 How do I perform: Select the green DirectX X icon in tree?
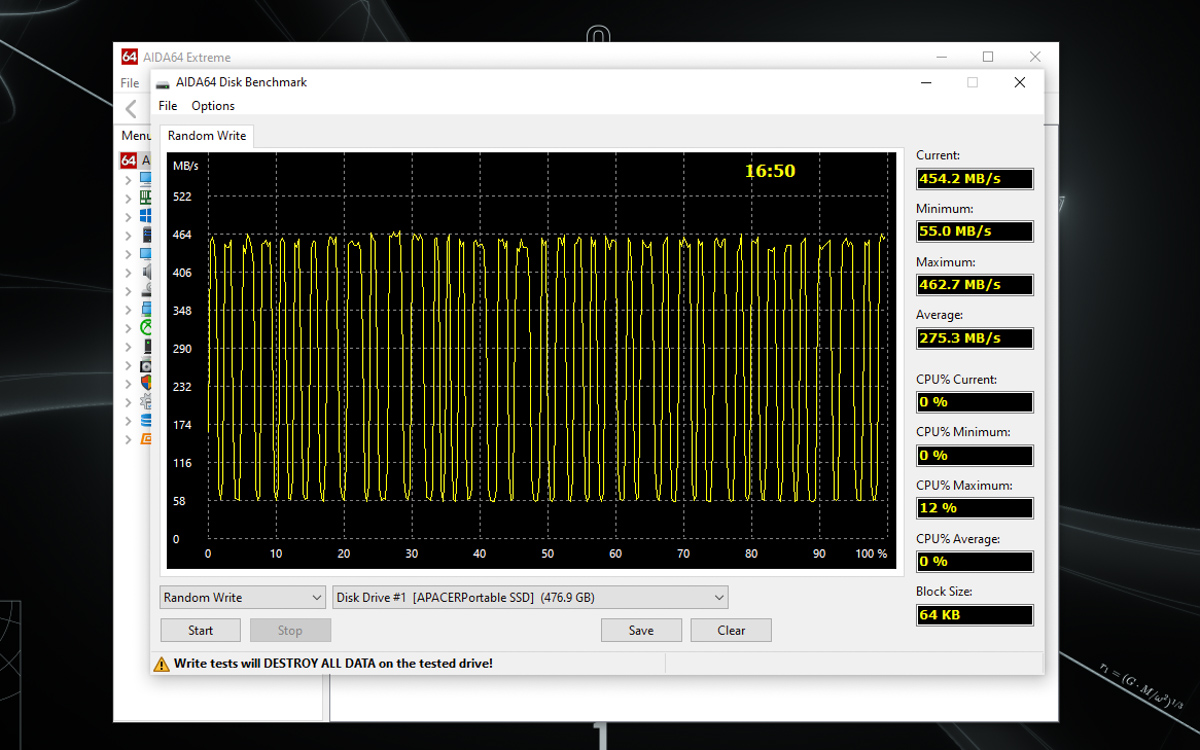[145, 327]
